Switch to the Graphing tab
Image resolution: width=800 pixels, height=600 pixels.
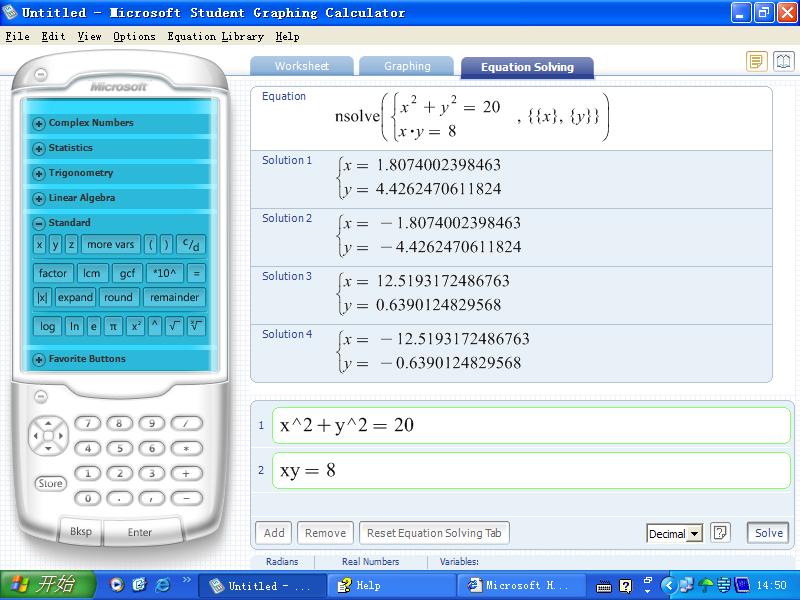tap(407, 66)
